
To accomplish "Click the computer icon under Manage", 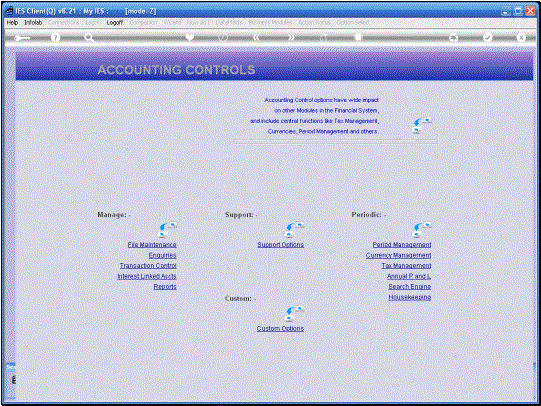I will coord(167,230).
